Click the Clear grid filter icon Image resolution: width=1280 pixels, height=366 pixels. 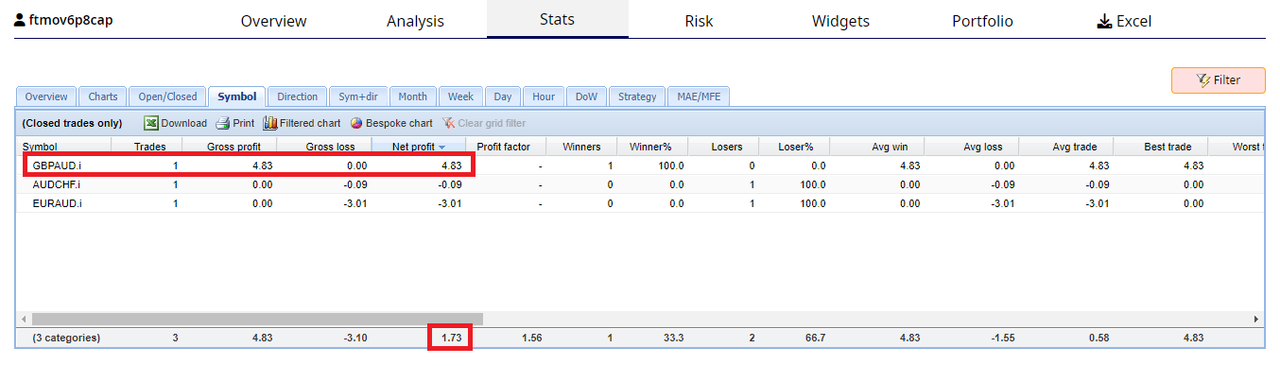(x=449, y=123)
